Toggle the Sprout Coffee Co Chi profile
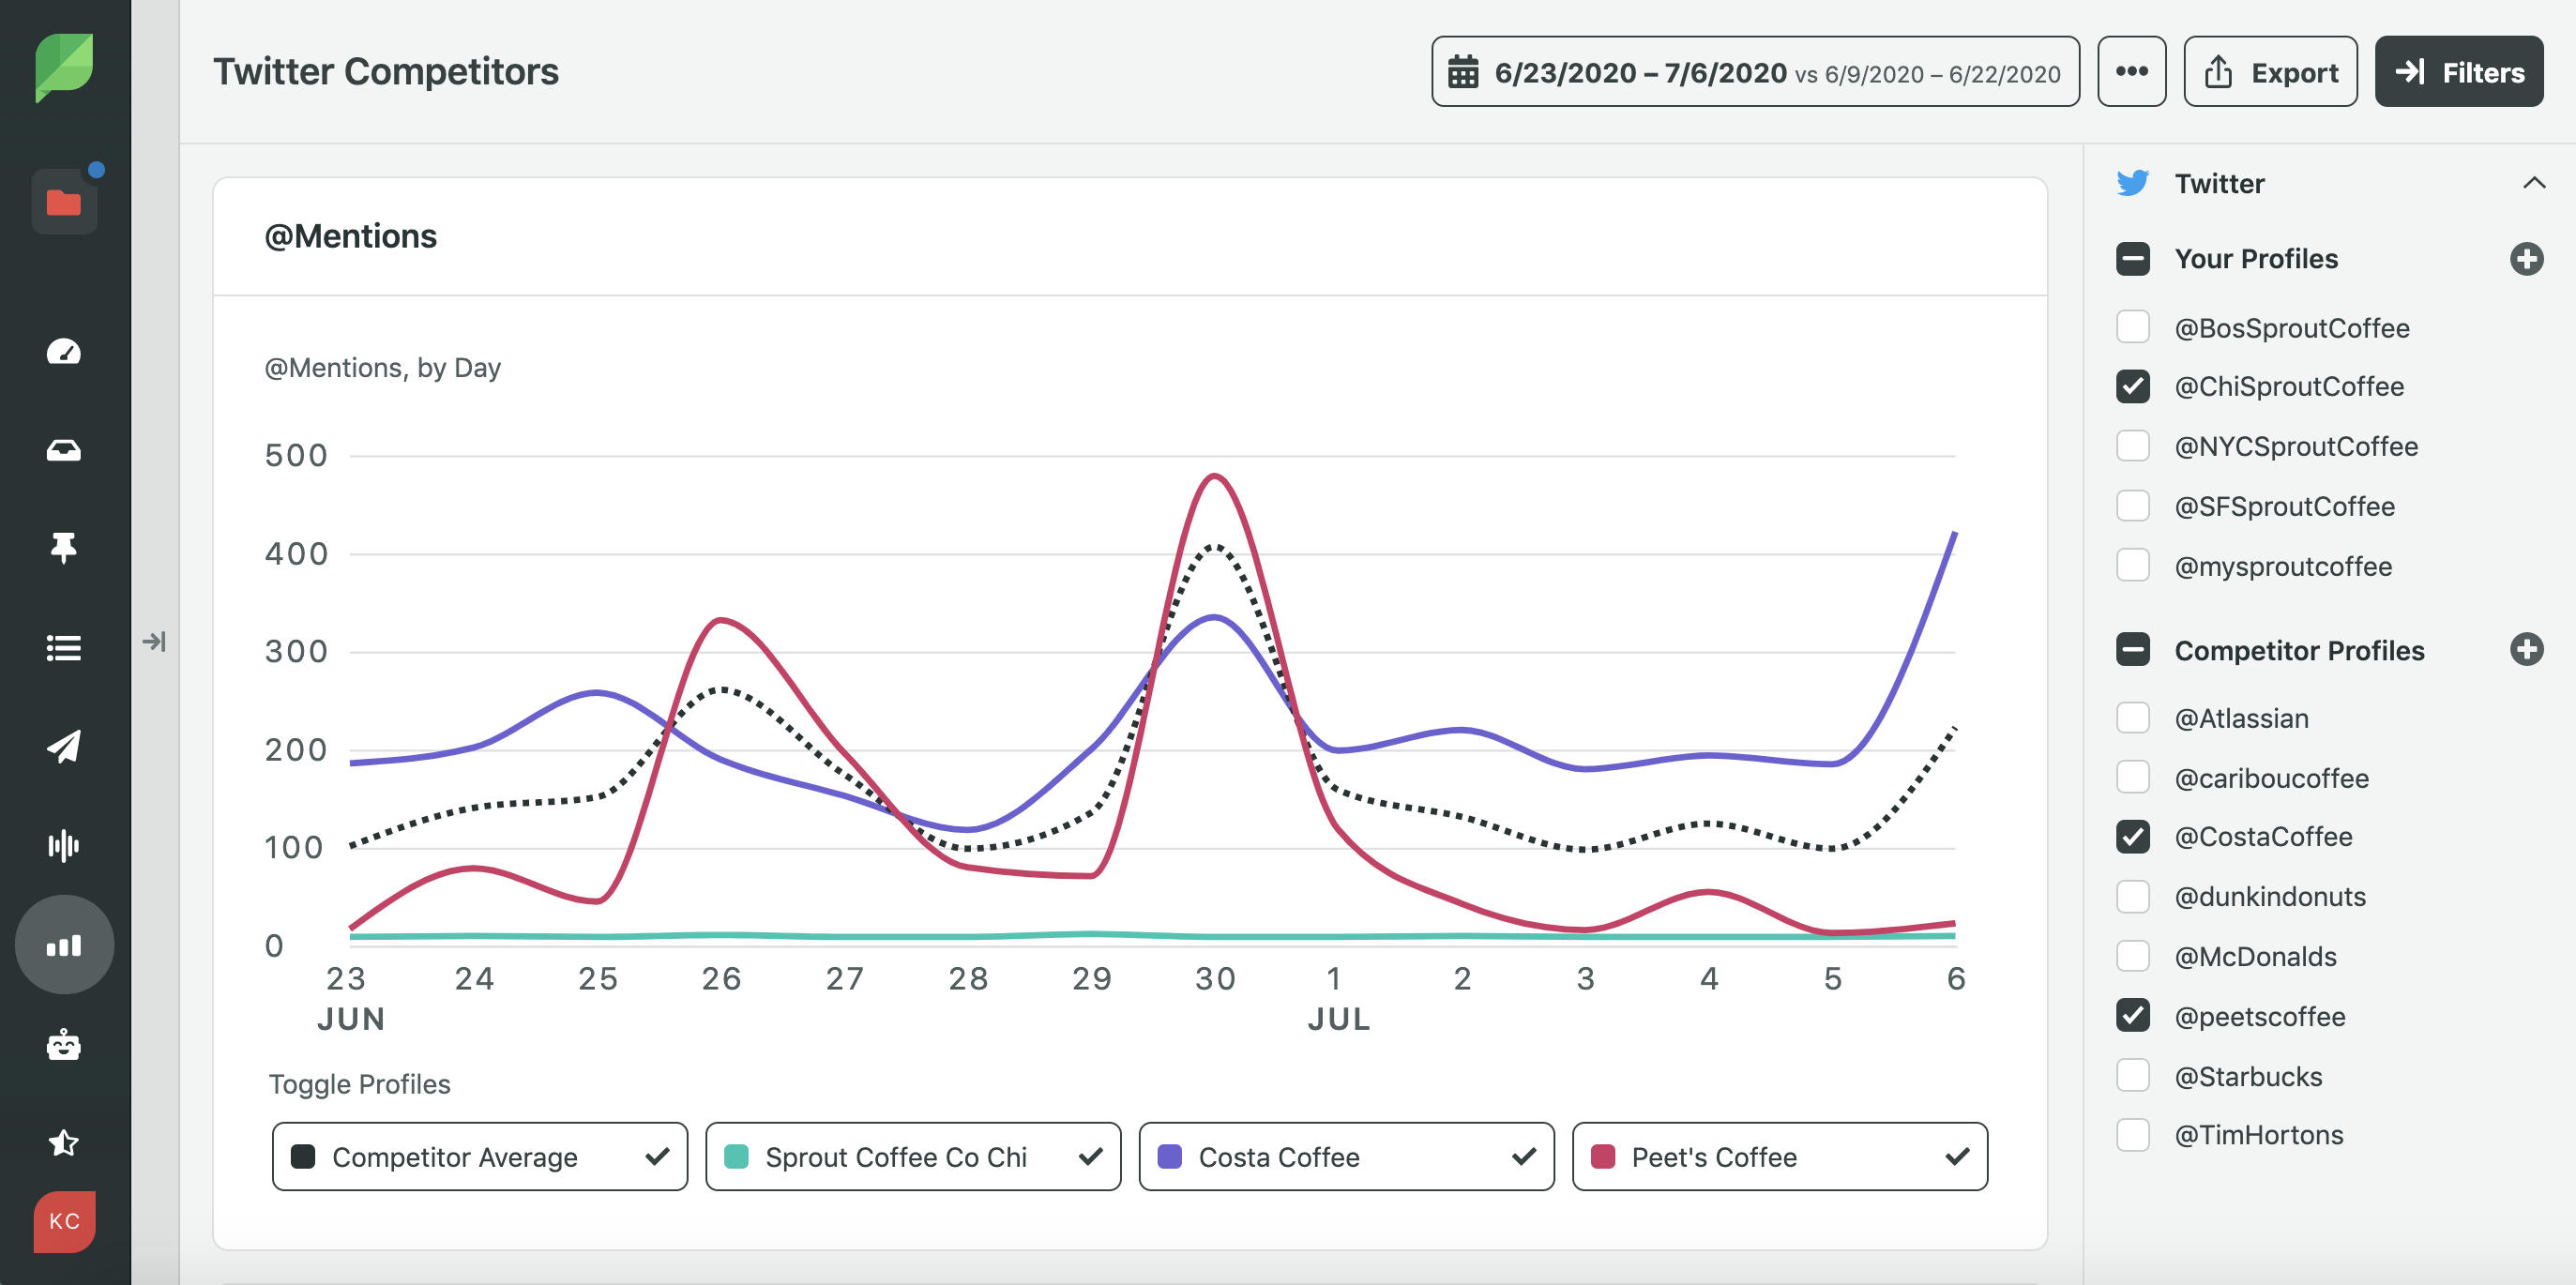Image resolution: width=2576 pixels, height=1285 pixels. tap(912, 1156)
